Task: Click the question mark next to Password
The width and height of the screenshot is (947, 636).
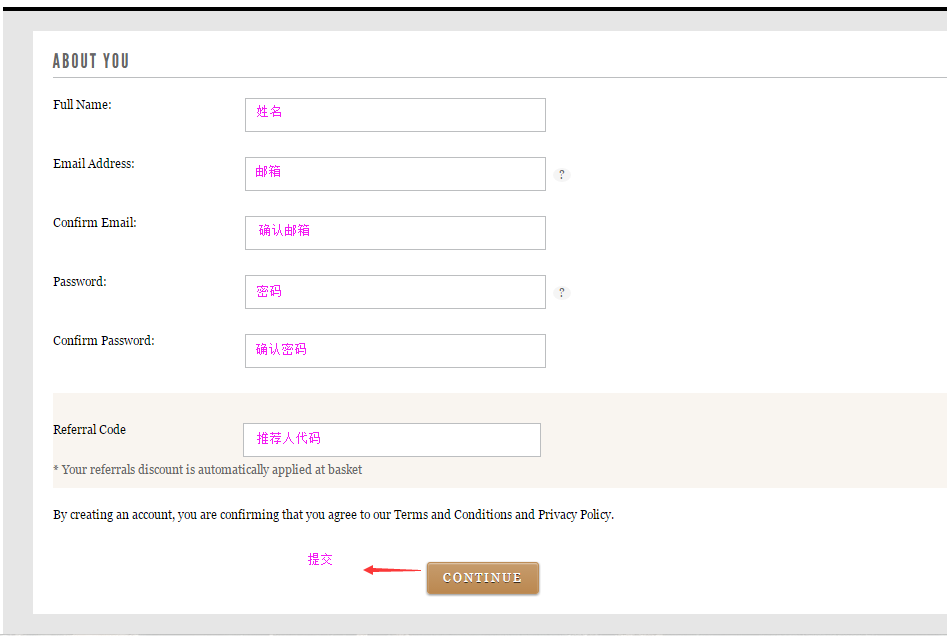Action: coord(562,292)
